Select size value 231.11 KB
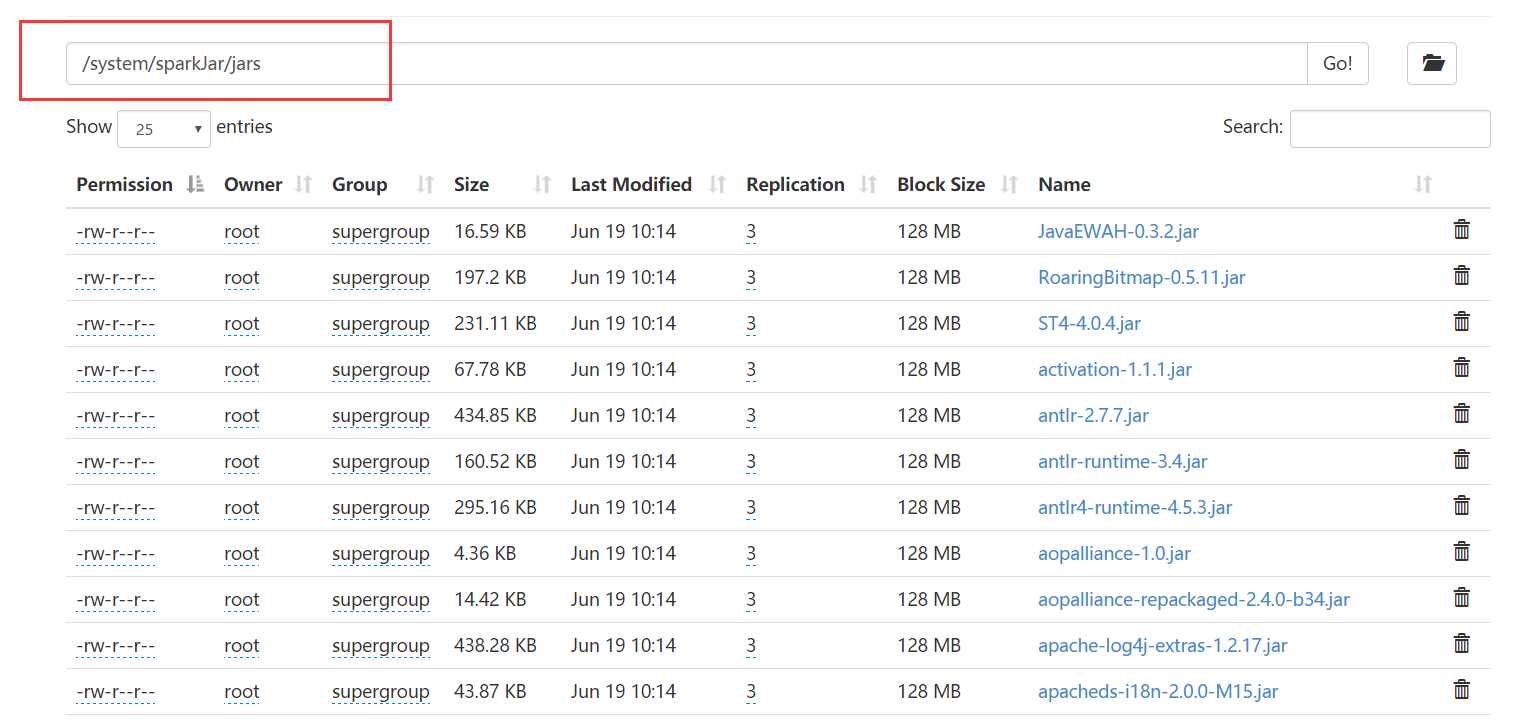 [495, 324]
